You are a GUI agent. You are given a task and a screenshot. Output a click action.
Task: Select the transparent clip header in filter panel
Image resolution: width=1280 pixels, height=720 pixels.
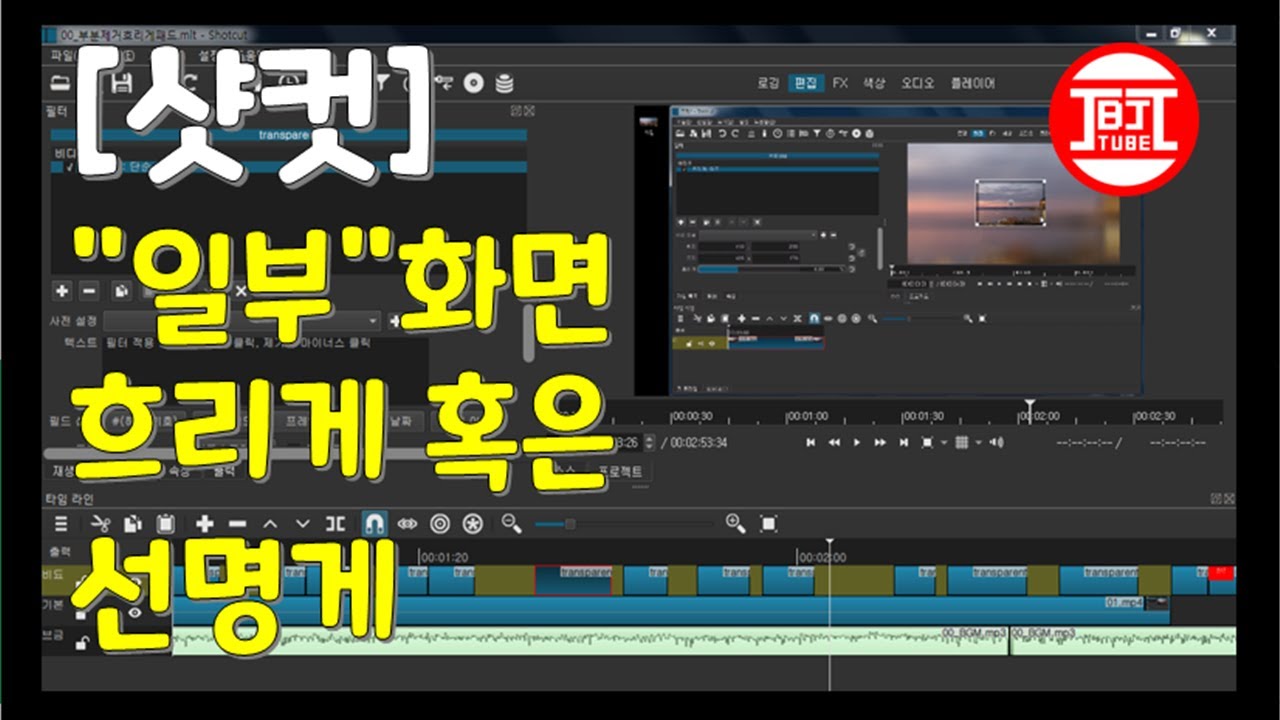[289, 135]
